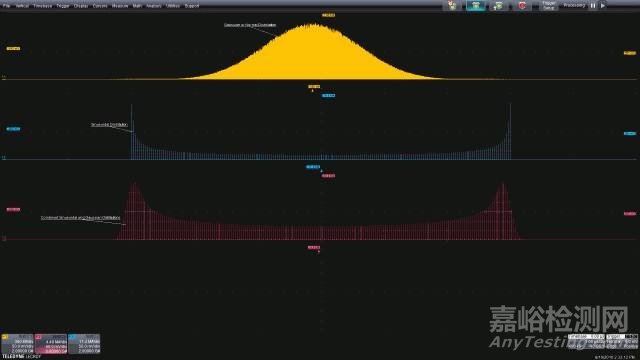Open the yellow trace descriptor box

pos(17,344)
